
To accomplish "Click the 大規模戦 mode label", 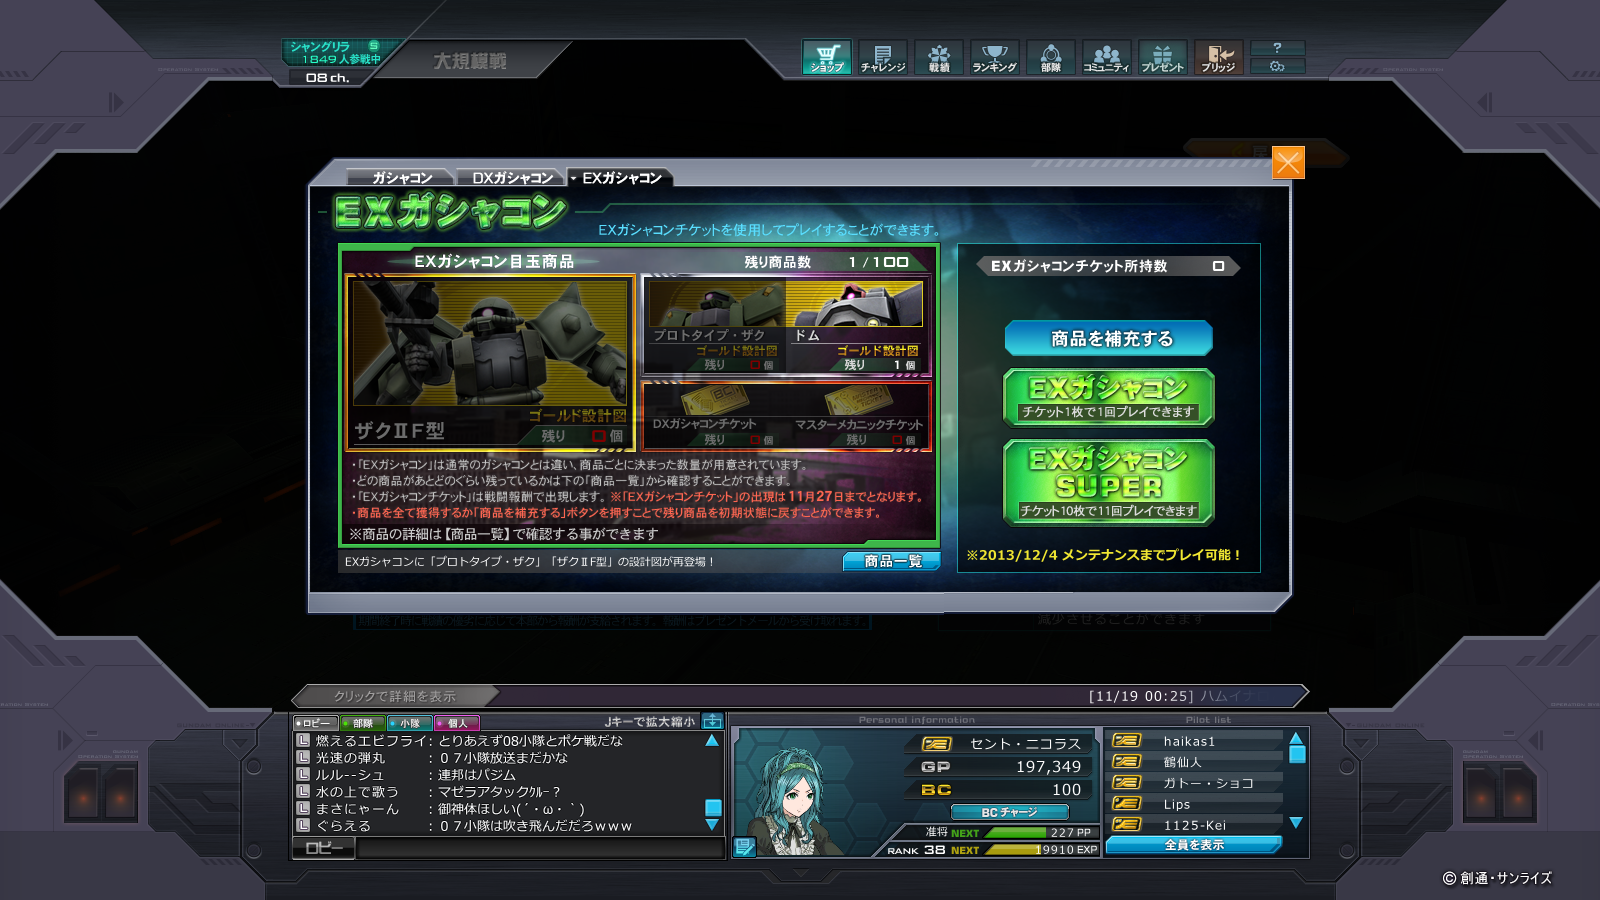I will click(470, 61).
